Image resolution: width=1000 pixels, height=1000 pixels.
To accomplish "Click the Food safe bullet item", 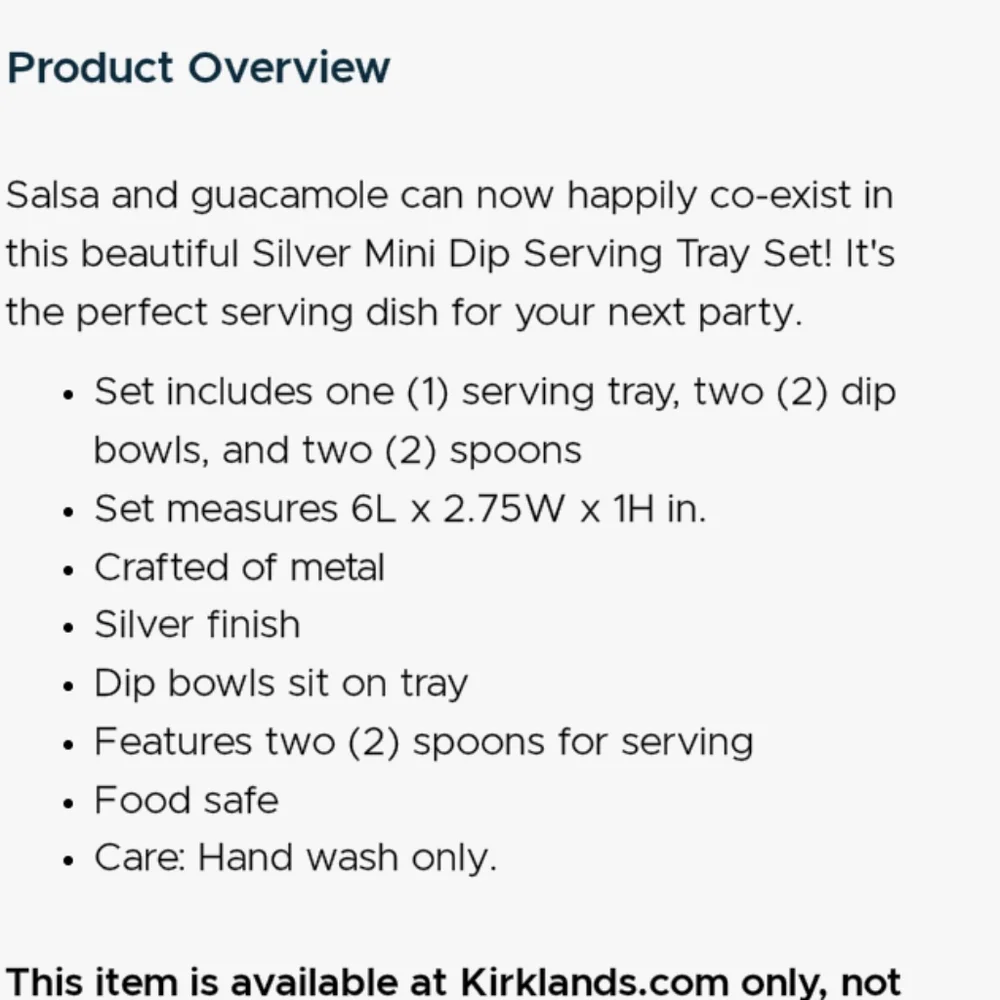I will pyautogui.click(x=186, y=800).
